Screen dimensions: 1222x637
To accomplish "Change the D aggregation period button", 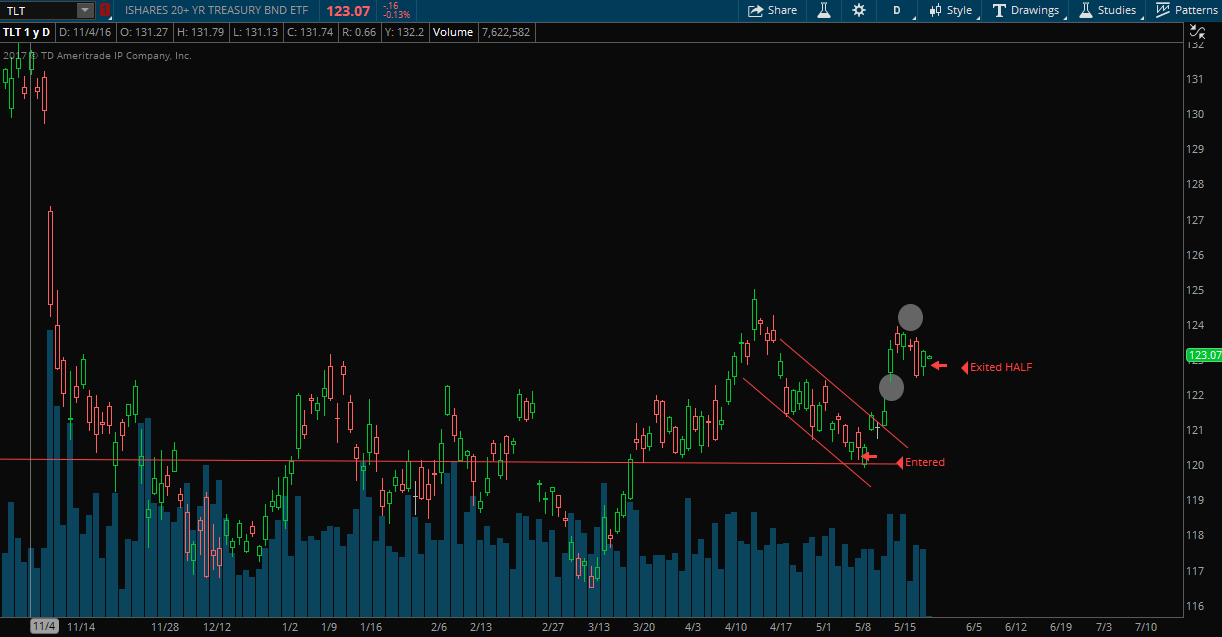I will click(x=896, y=10).
